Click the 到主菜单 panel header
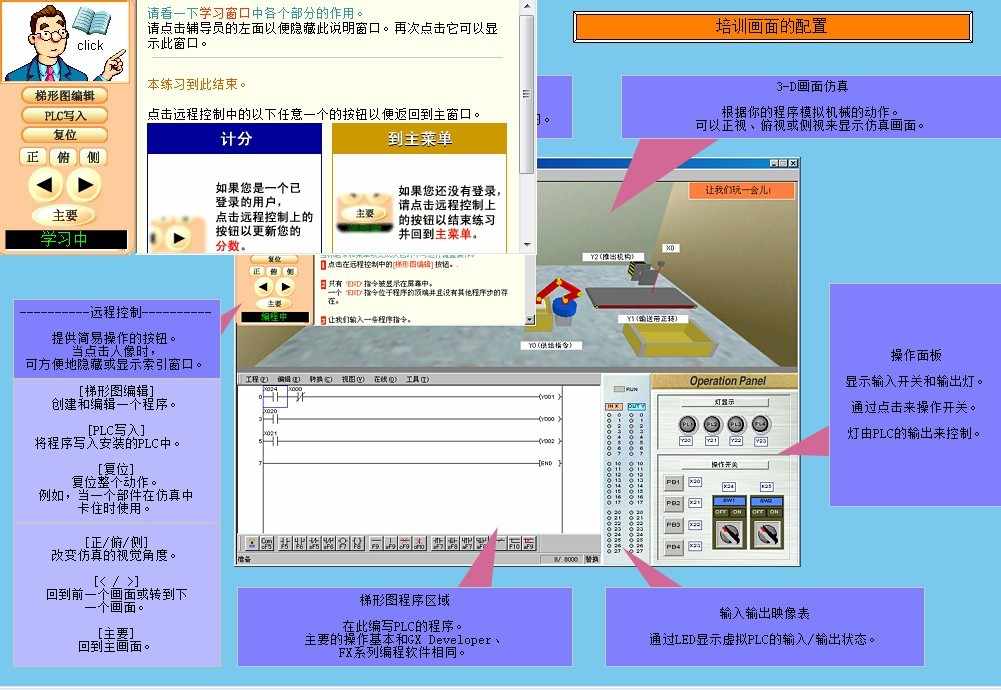 click(419, 139)
